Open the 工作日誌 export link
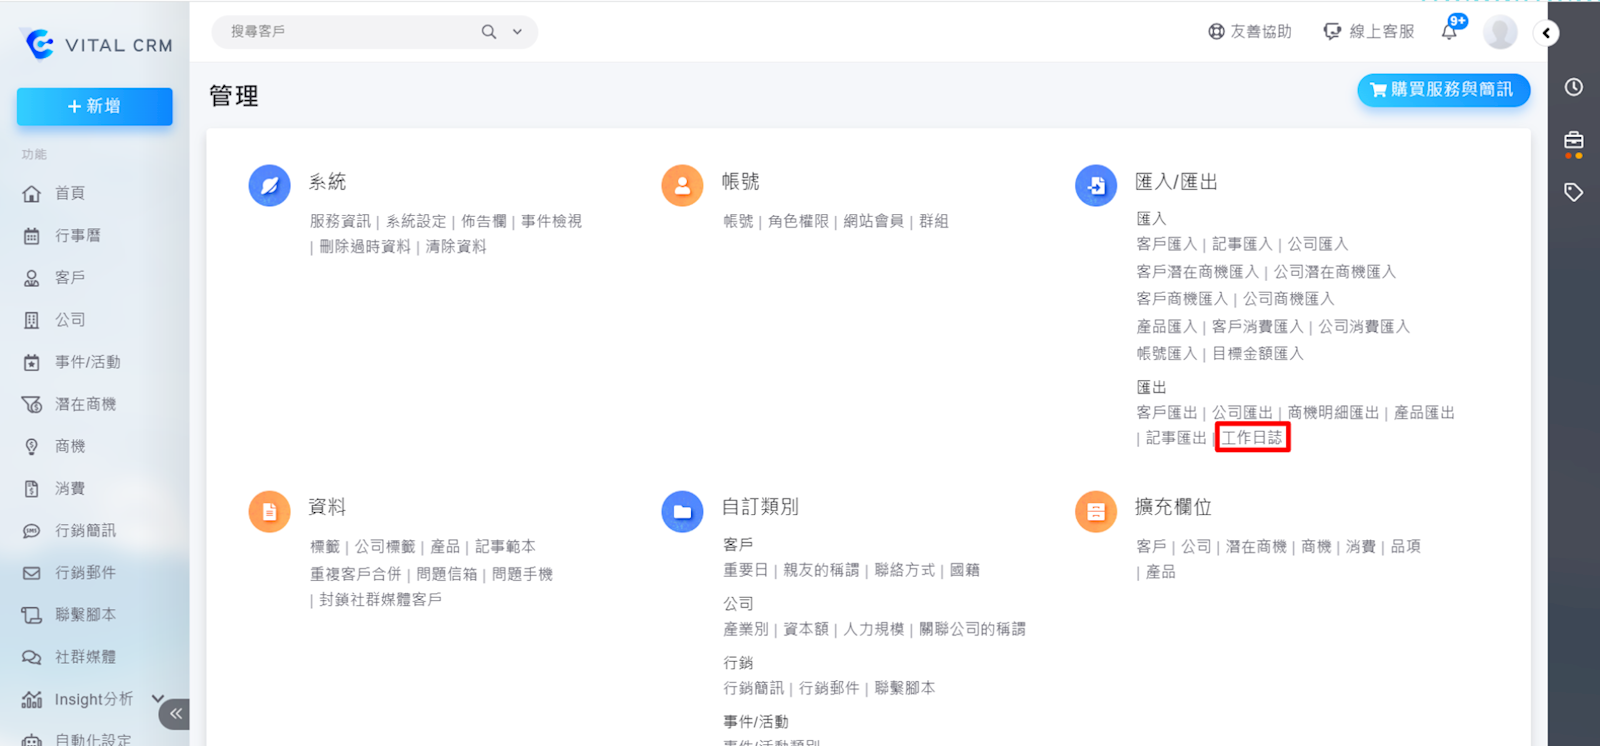The image size is (1600, 746). click(1252, 438)
